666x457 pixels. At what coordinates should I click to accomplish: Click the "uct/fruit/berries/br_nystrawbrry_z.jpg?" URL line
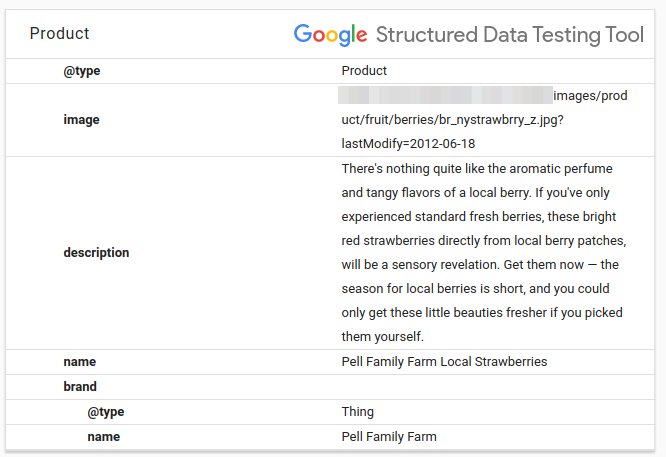point(455,120)
